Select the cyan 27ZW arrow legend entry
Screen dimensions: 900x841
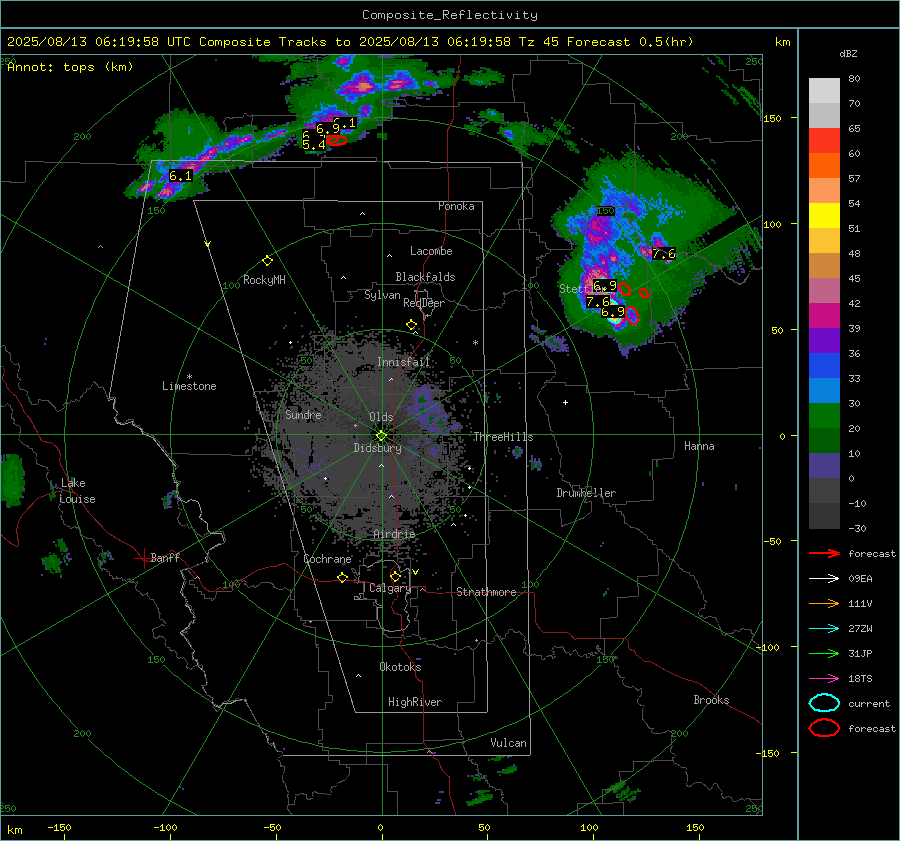[824, 628]
